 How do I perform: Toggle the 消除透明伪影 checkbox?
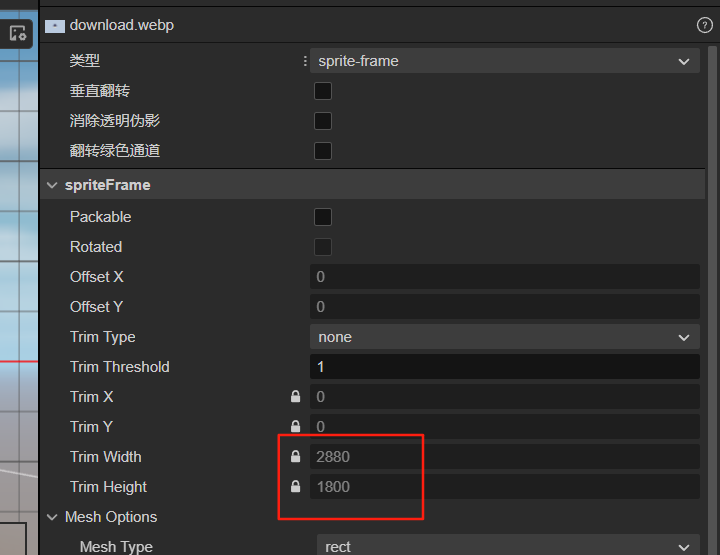tap(323, 121)
